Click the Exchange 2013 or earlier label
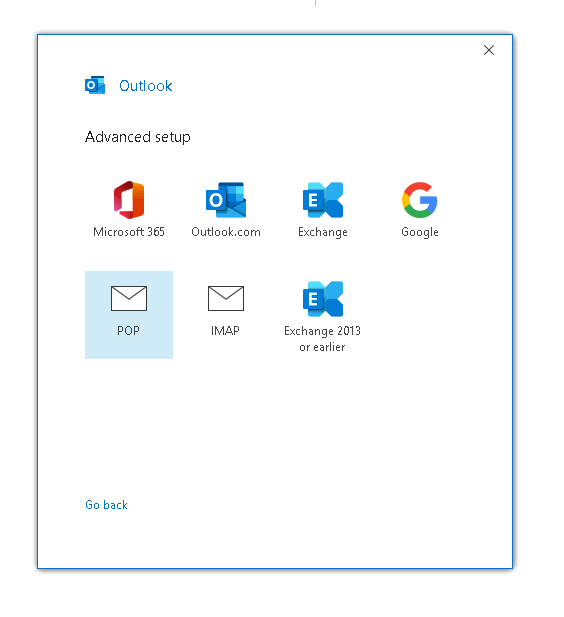Screen dimensions: 564x617 click(322, 339)
